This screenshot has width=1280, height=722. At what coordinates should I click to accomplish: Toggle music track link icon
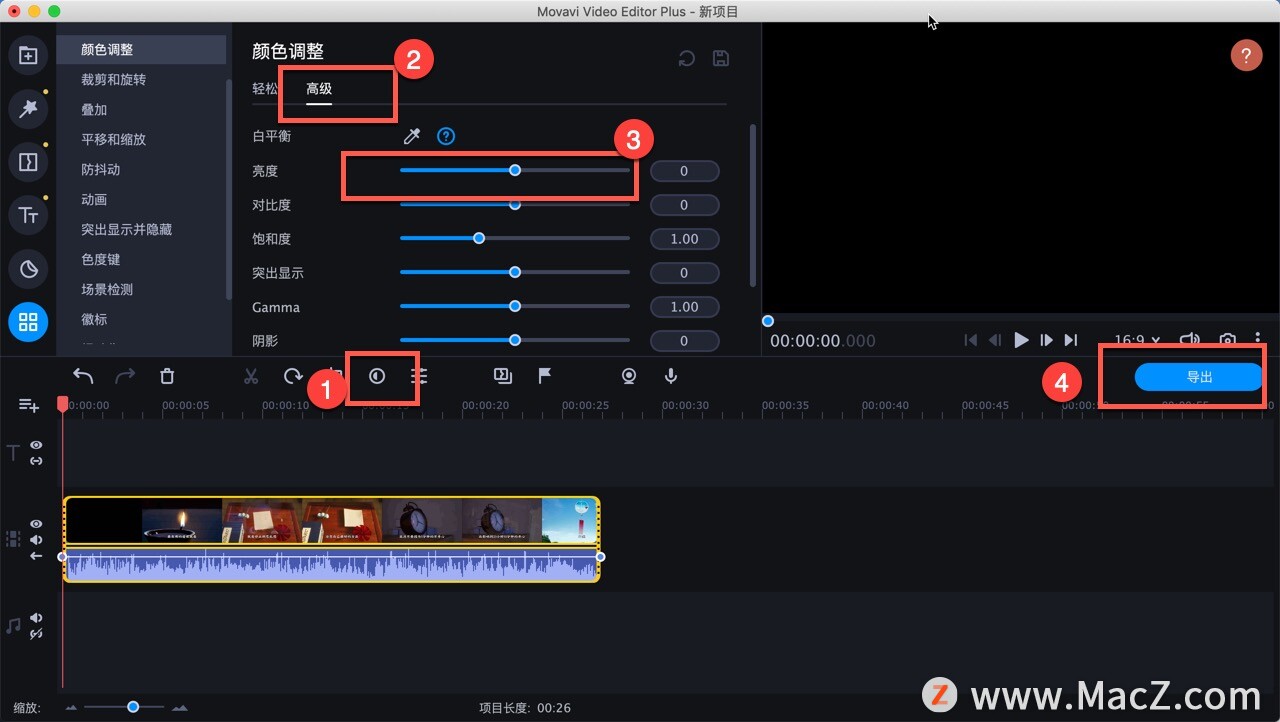[x=36, y=634]
